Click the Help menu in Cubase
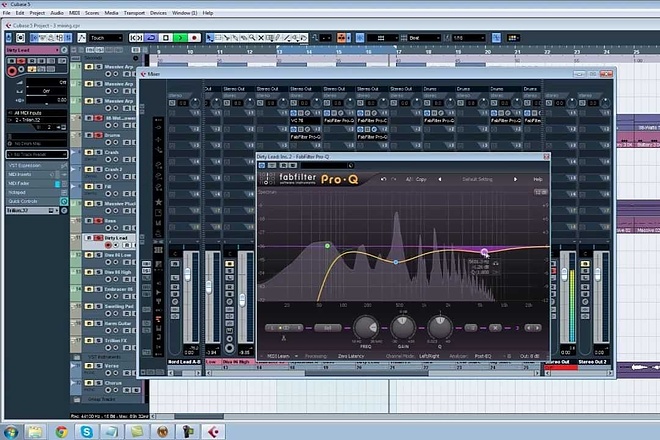660x440 pixels. [x=208, y=13]
